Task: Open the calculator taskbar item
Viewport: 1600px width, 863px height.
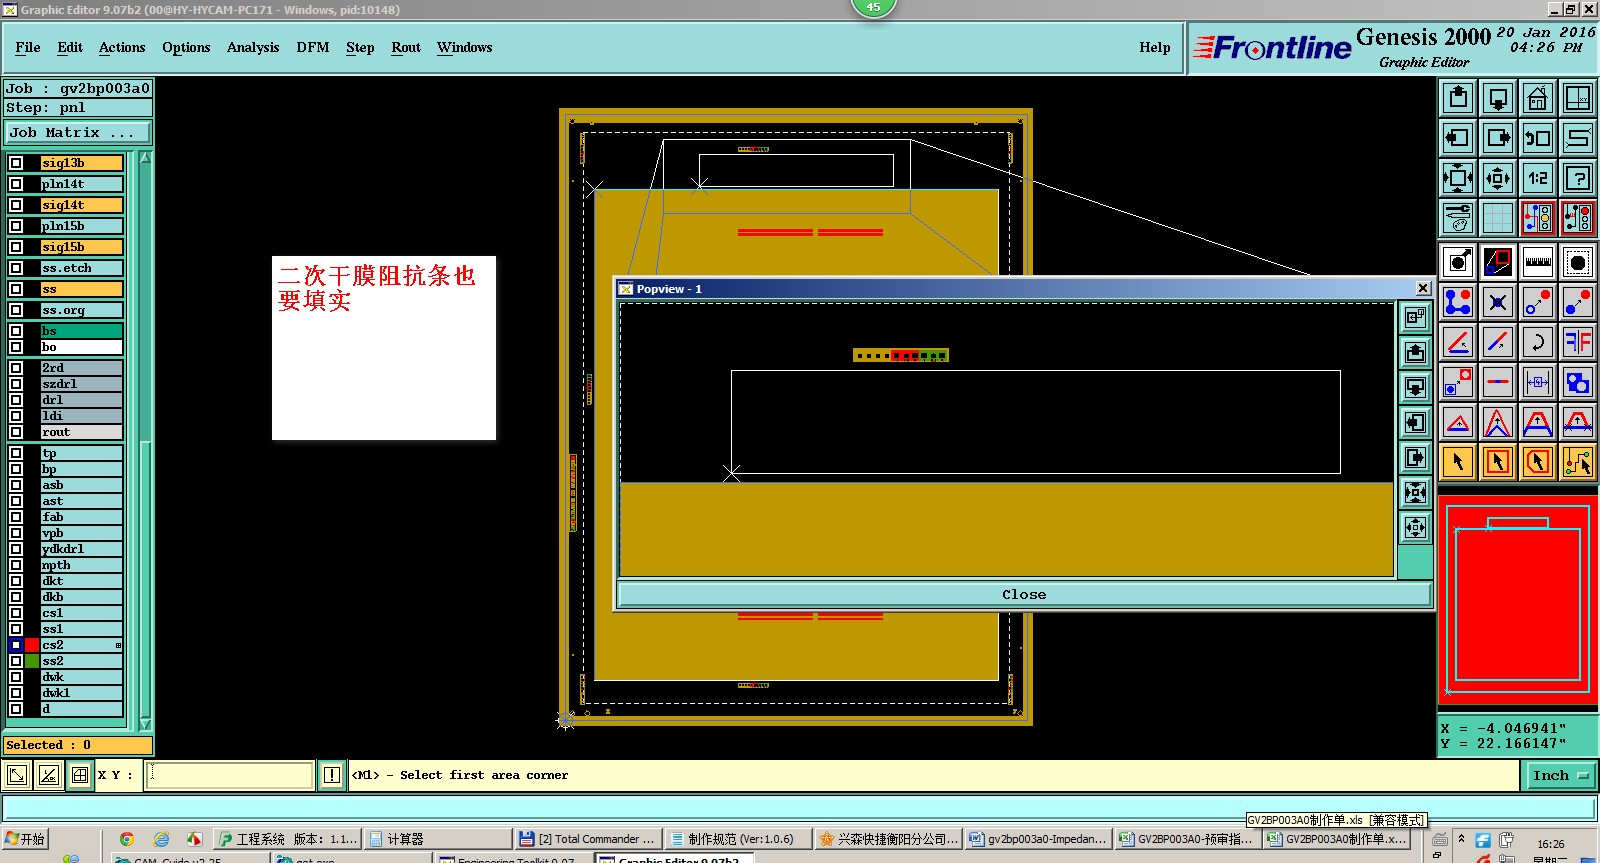Action: click(x=436, y=839)
